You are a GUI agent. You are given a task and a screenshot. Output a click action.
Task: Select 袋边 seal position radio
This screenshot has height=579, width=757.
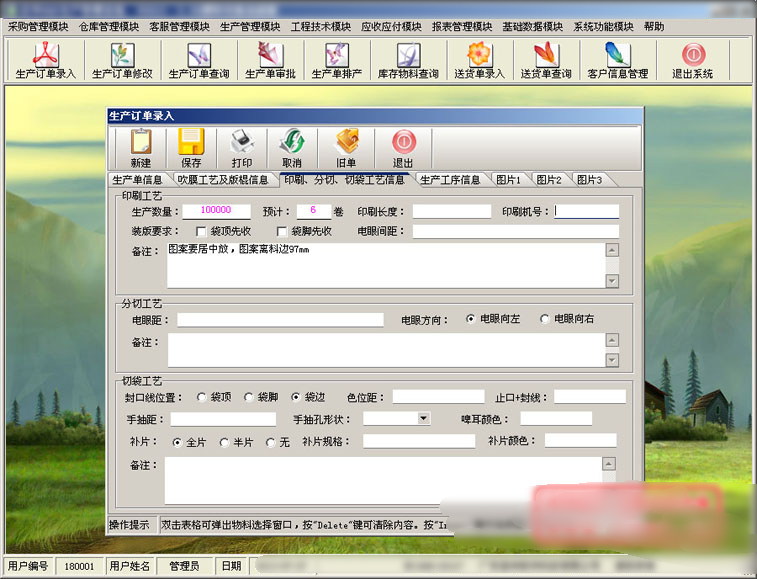click(295, 397)
